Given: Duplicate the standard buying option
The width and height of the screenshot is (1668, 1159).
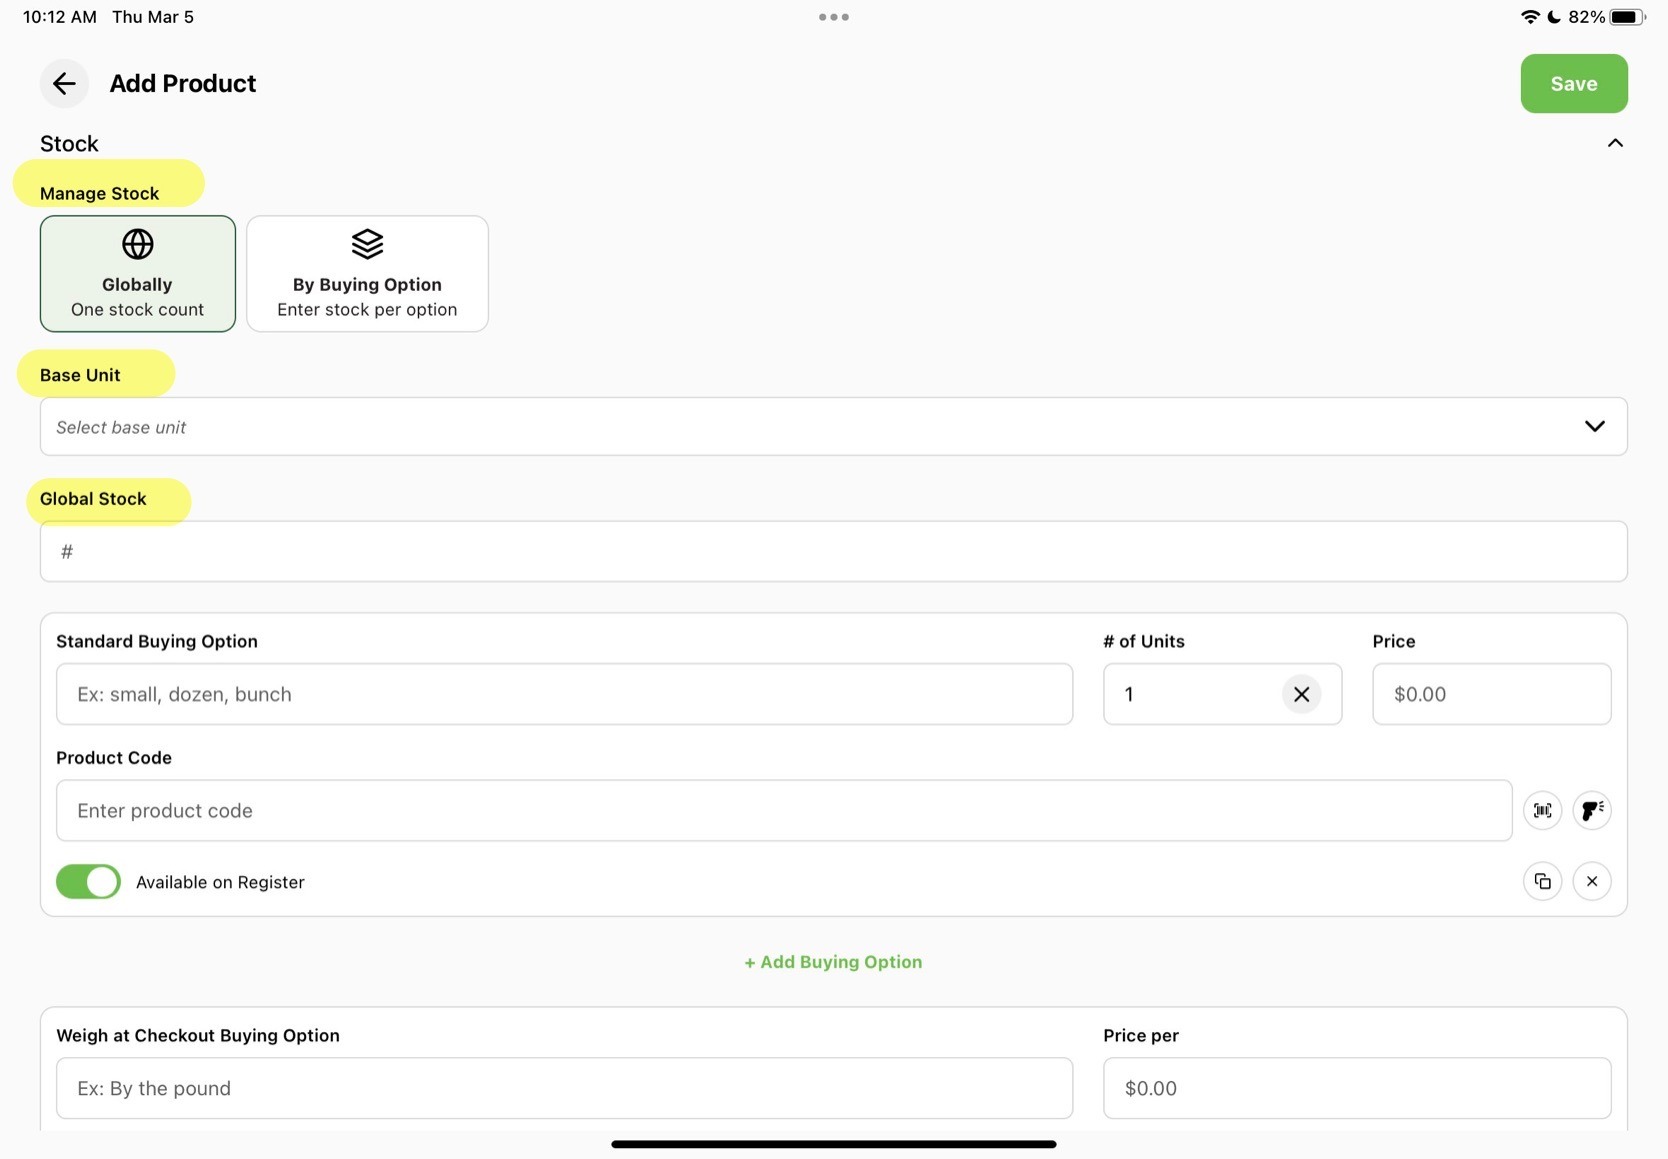Looking at the screenshot, I should [1542, 881].
